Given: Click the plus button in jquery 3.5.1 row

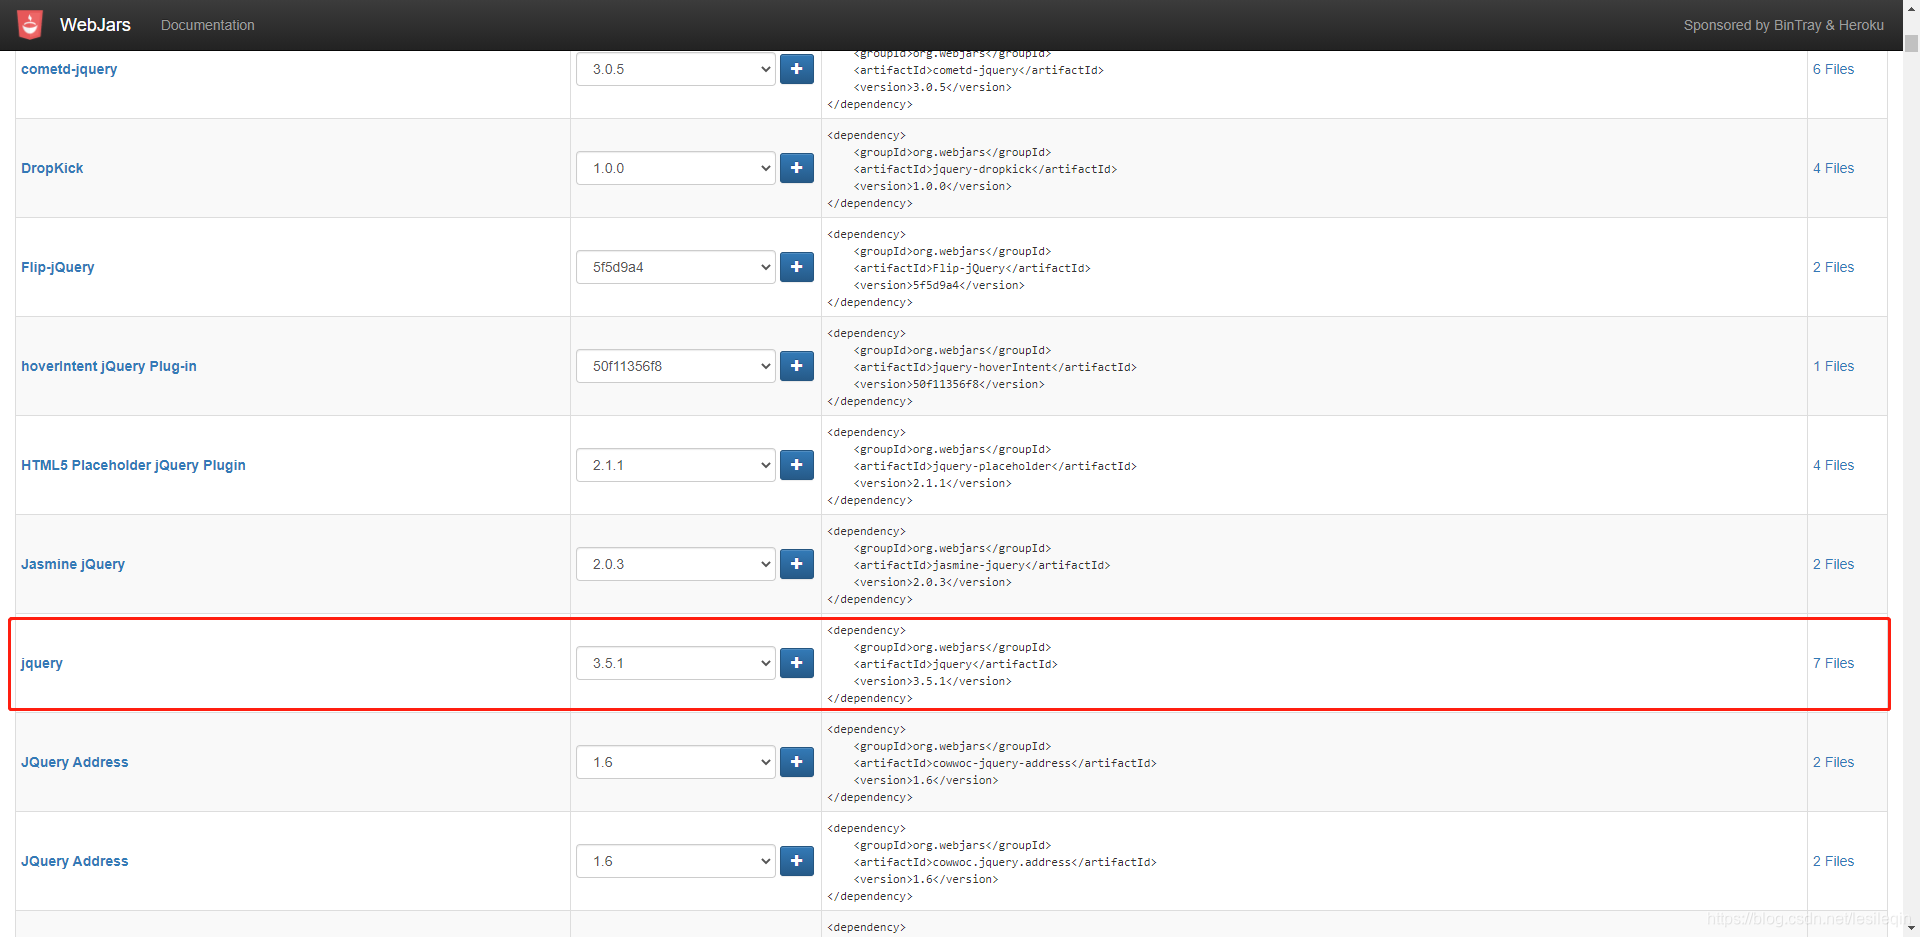Looking at the screenshot, I should click(x=796, y=663).
